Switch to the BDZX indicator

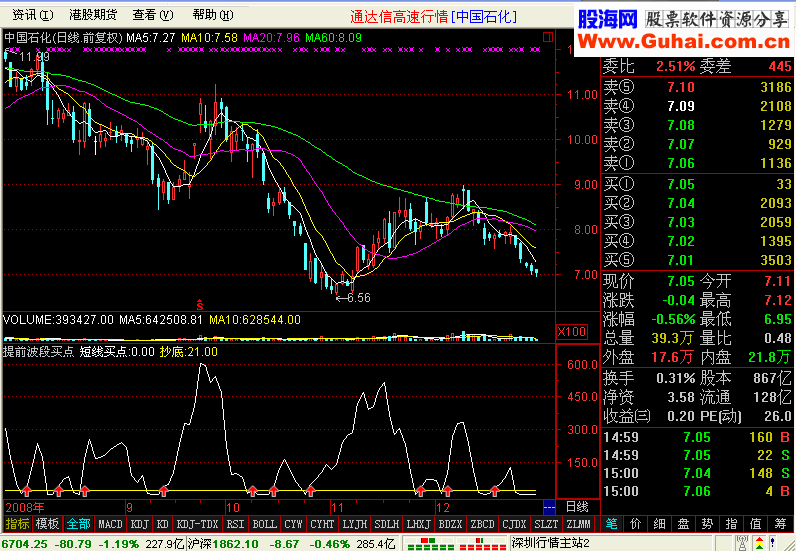click(450, 524)
